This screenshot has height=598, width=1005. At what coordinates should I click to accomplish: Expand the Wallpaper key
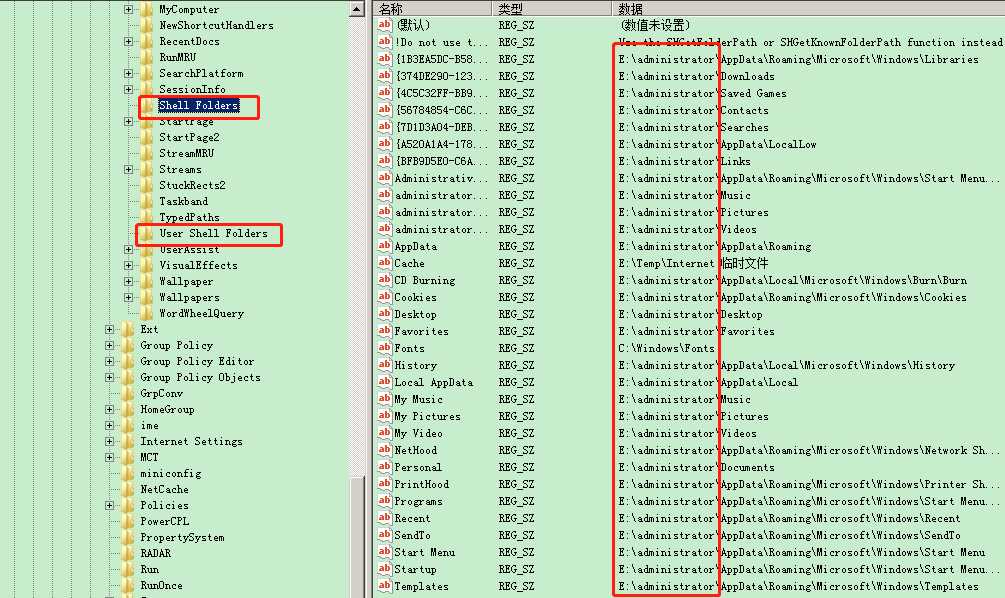128,281
